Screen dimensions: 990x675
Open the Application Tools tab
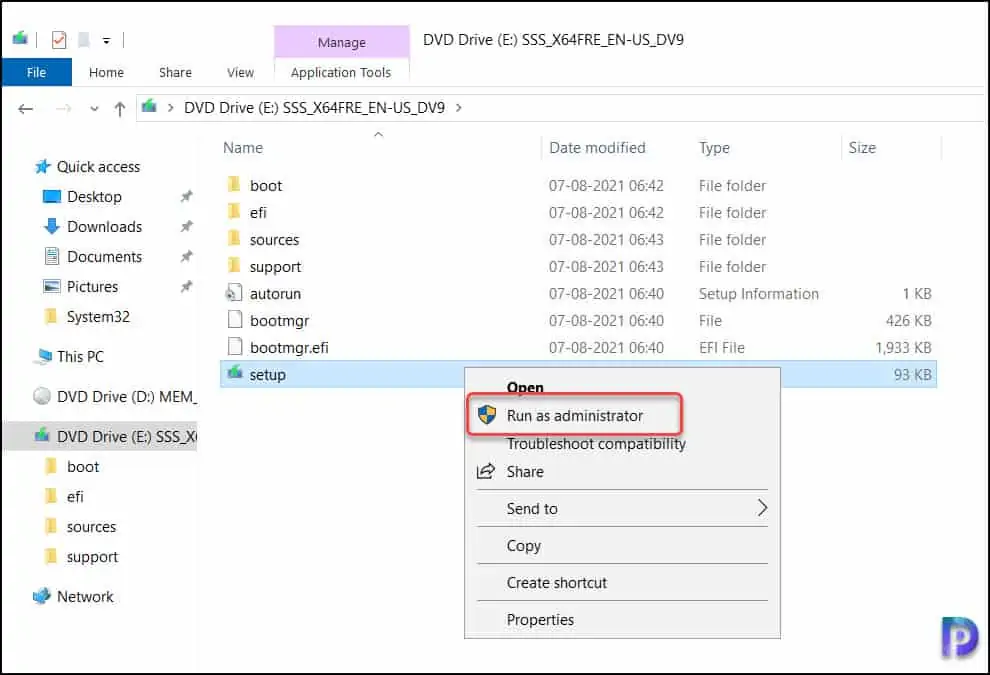click(x=341, y=72)
